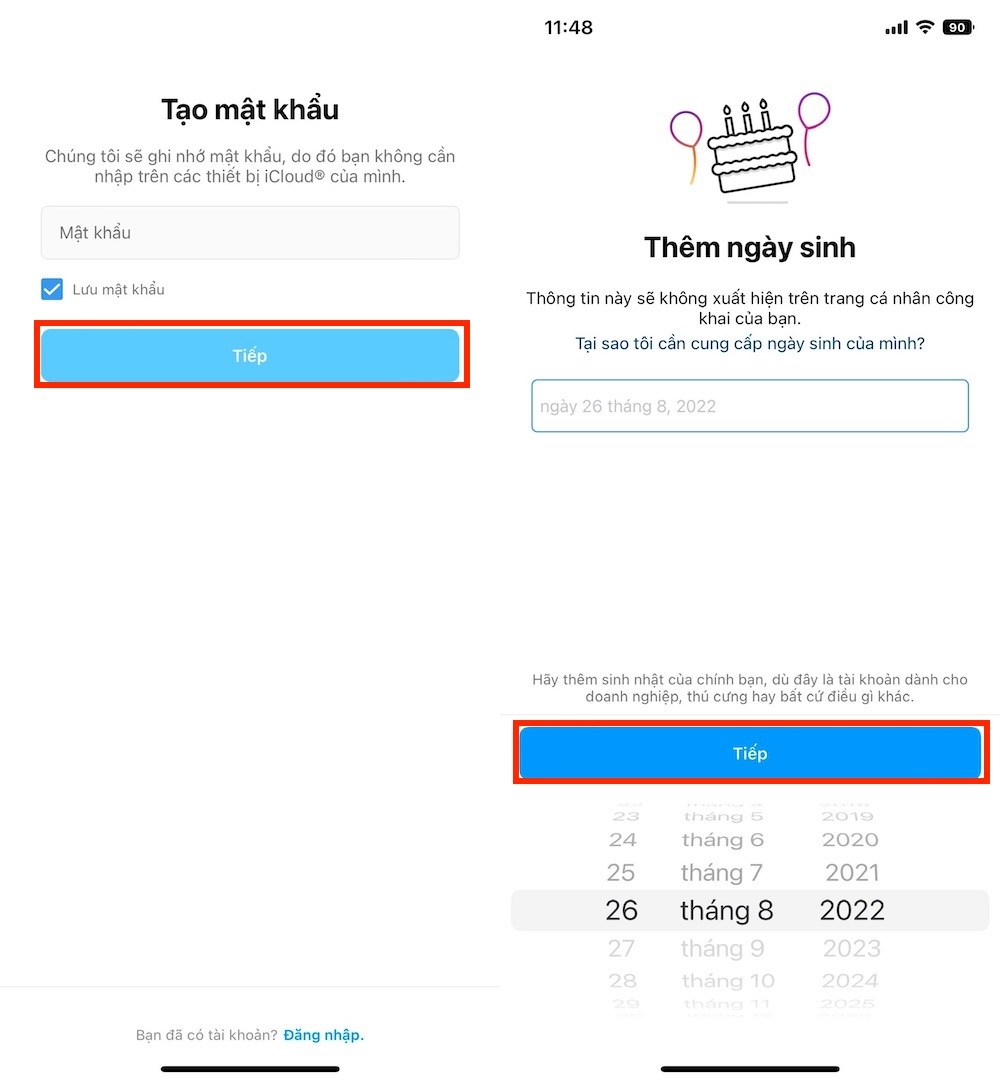Choose 2023 in the year column

click(851, 948)
